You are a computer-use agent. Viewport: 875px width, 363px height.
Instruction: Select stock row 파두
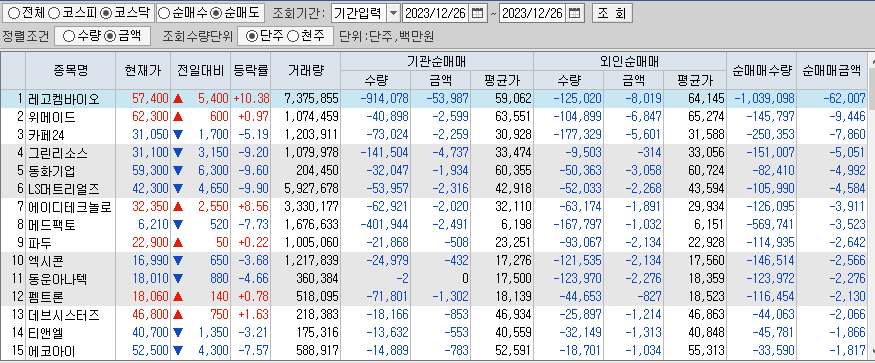click(433, 243)
